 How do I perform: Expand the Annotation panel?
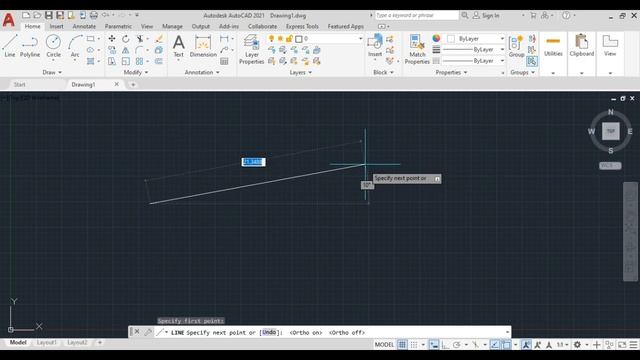(x=202, y=72)
